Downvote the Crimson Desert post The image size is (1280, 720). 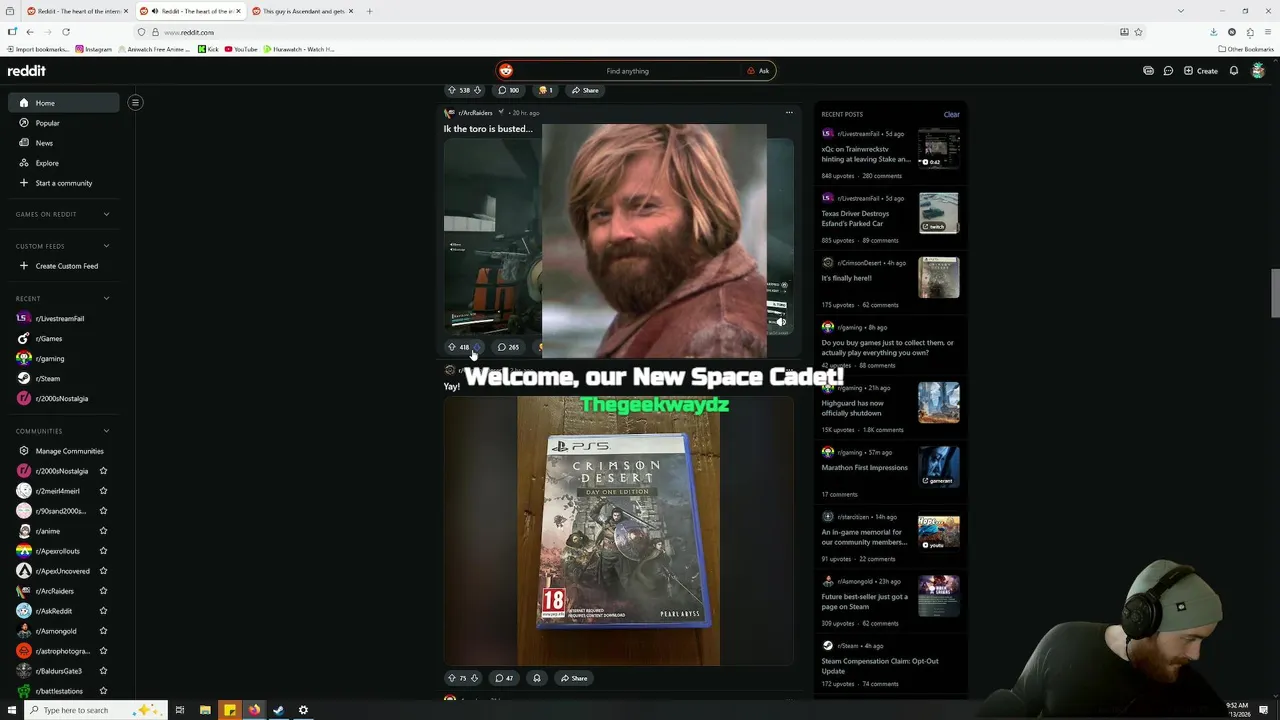474,678
